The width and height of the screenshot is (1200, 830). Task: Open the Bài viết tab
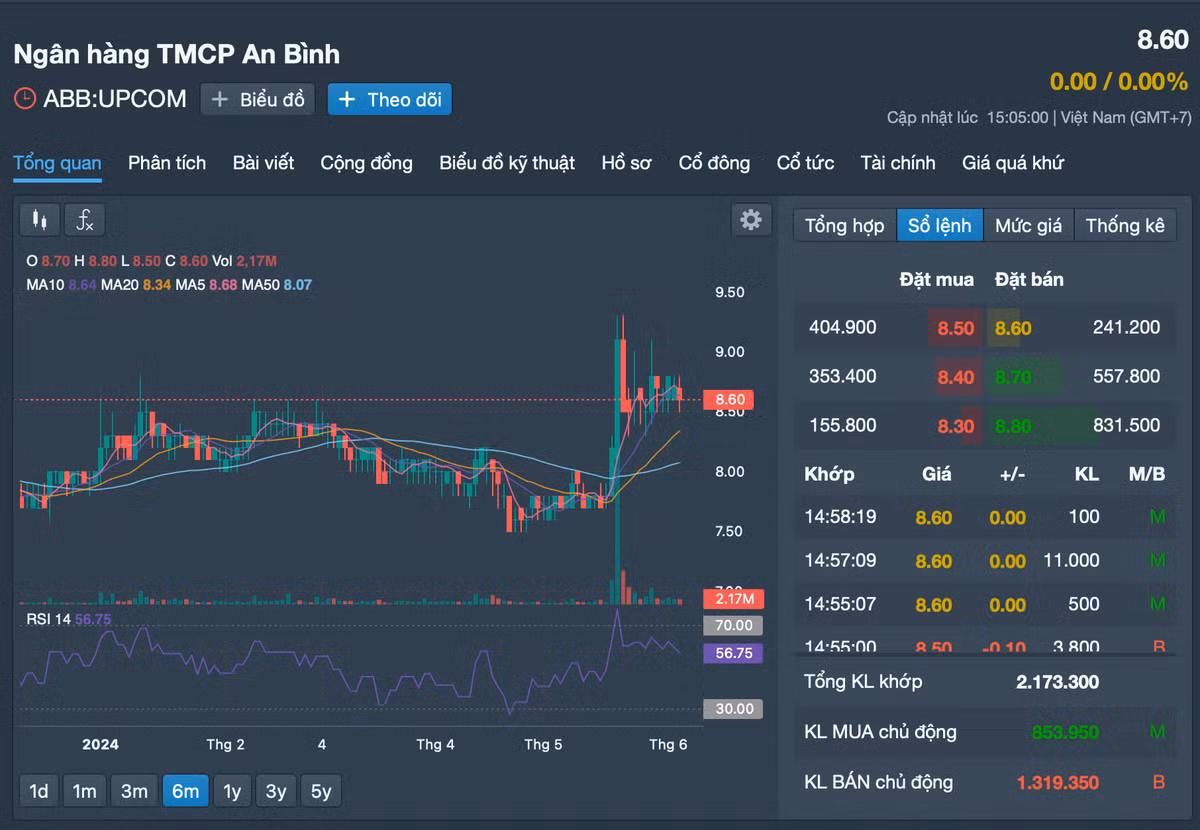pyautogui.click(x=263, y=163)
